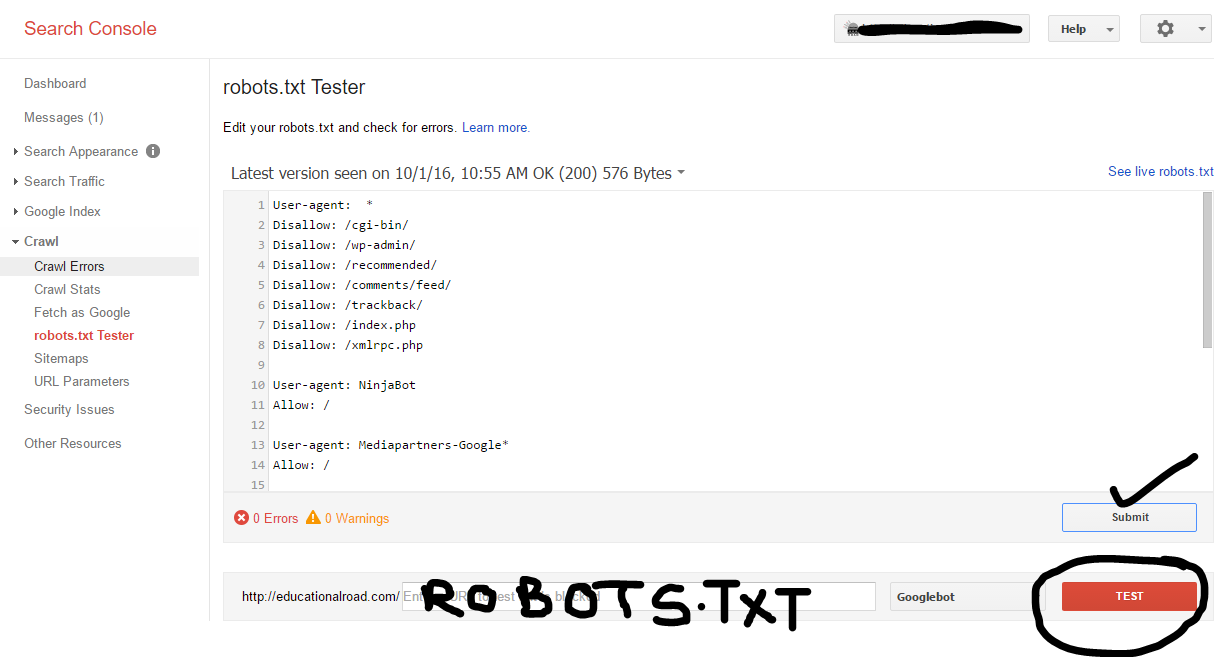Image resolution: width=1227 pixels, height=657 pixels.
Task: Select robots.txt Tester in sidebar
Action: click(84, 336)
